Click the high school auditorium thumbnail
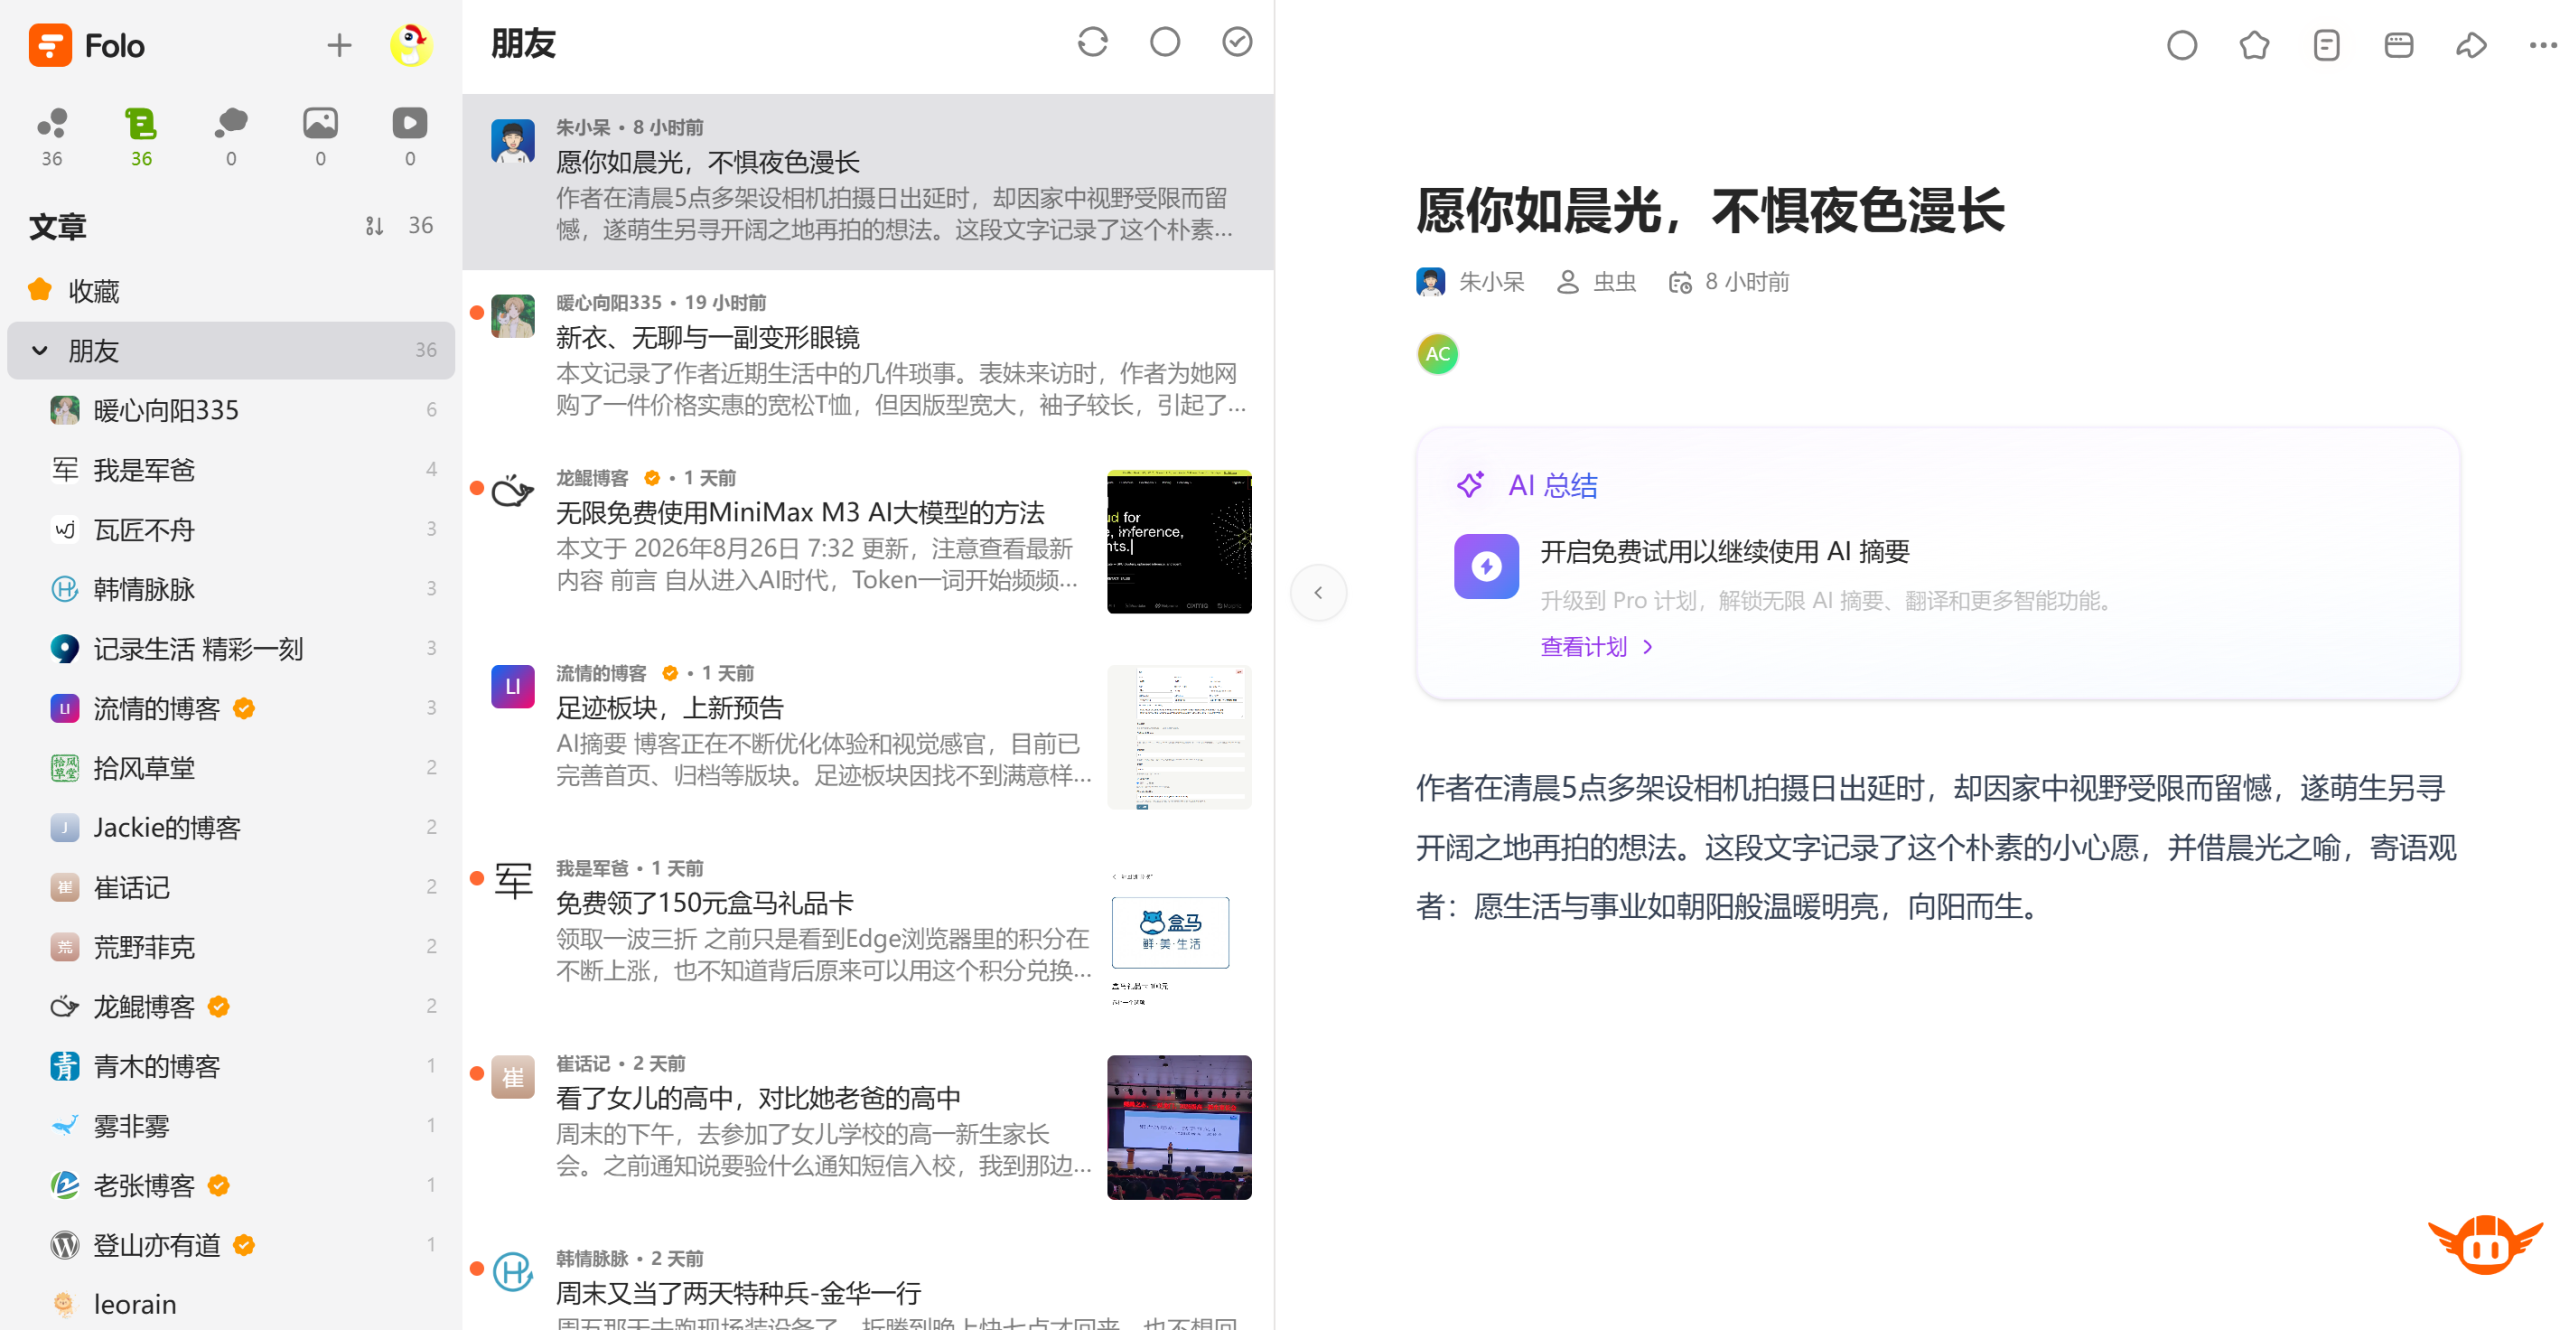This screenshot has height=1330, width=2560. 1178,1126
